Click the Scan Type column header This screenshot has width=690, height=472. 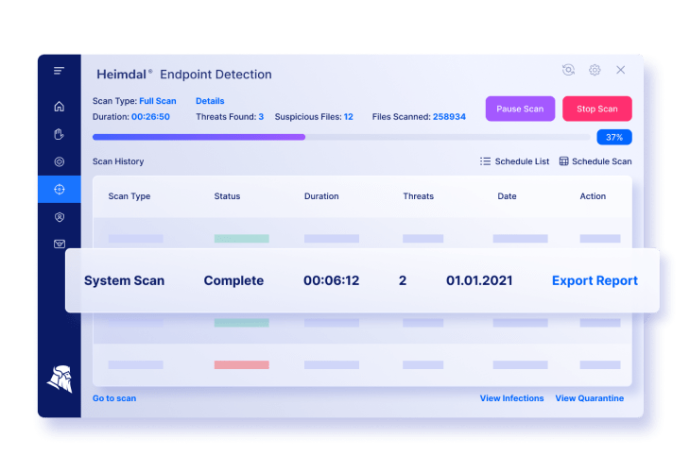pos(129,196)
